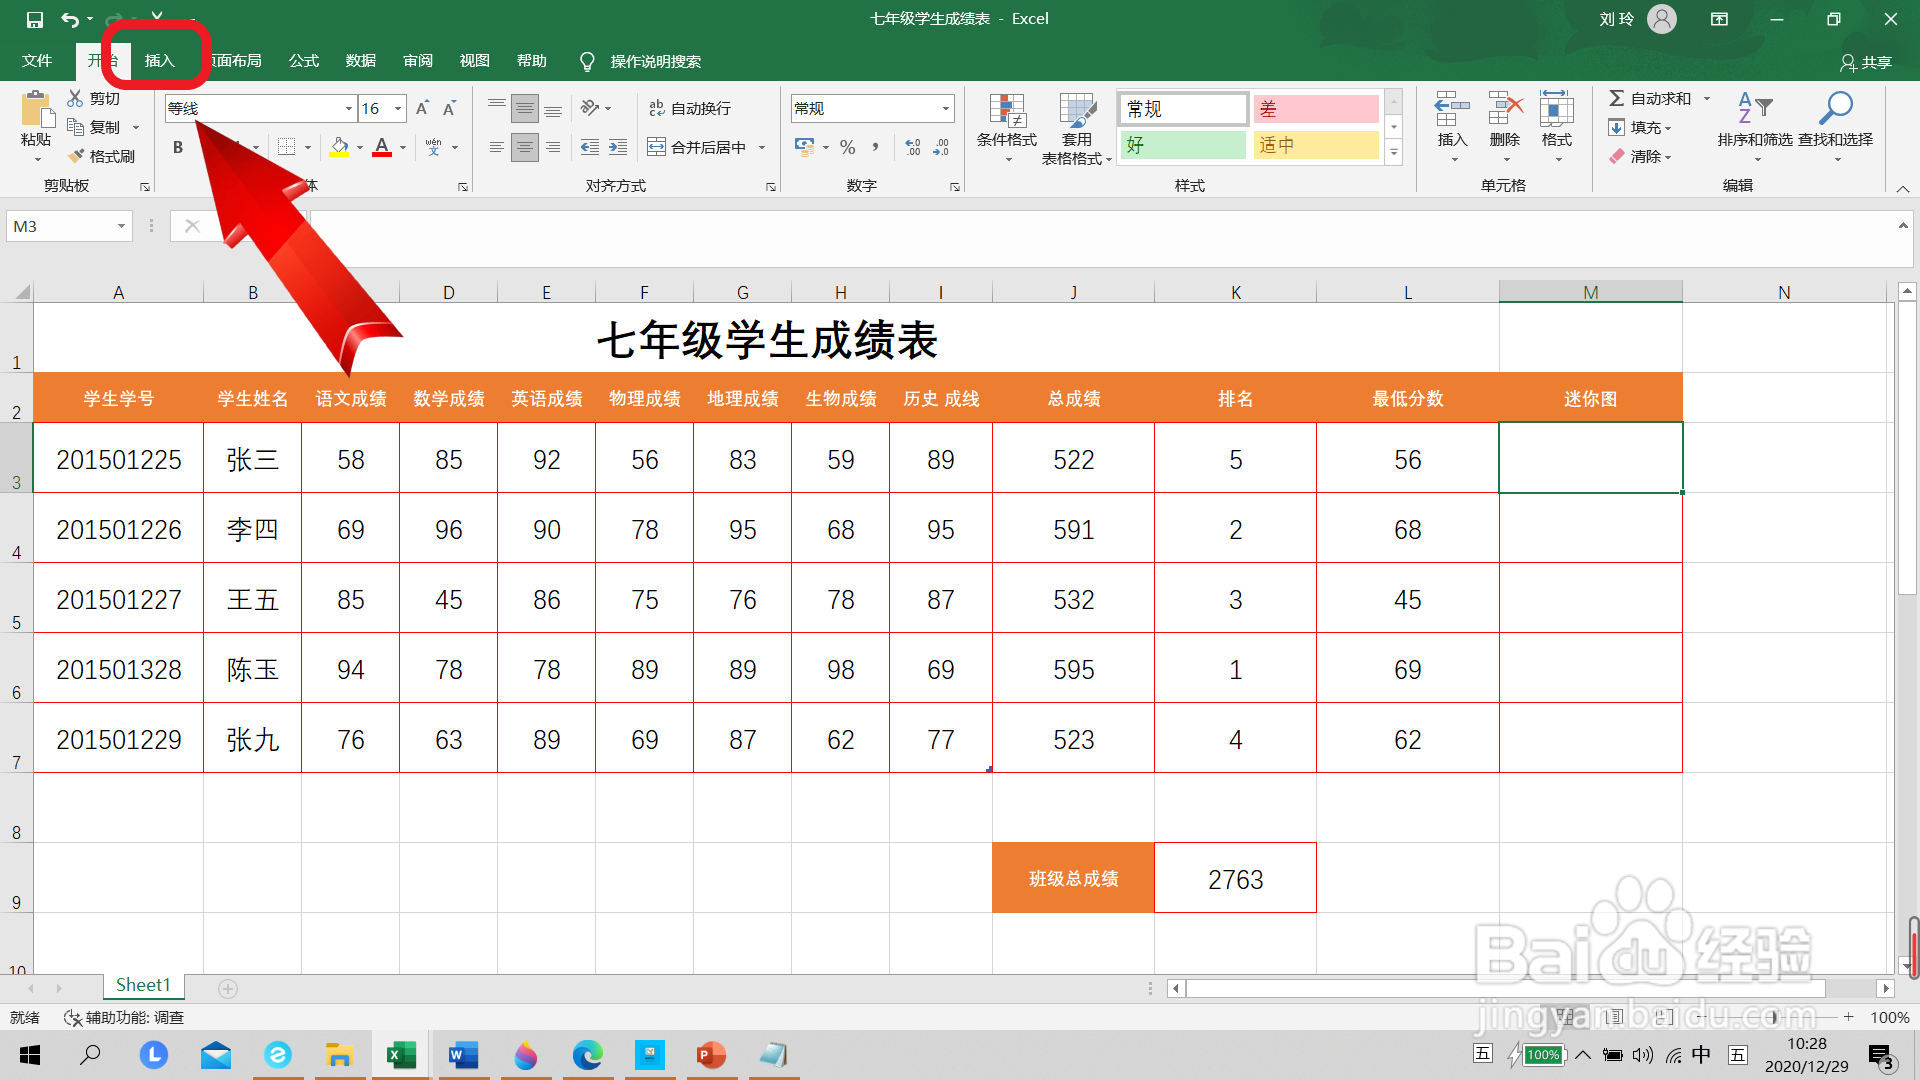Click the decrease indent icon

[590, 147]
